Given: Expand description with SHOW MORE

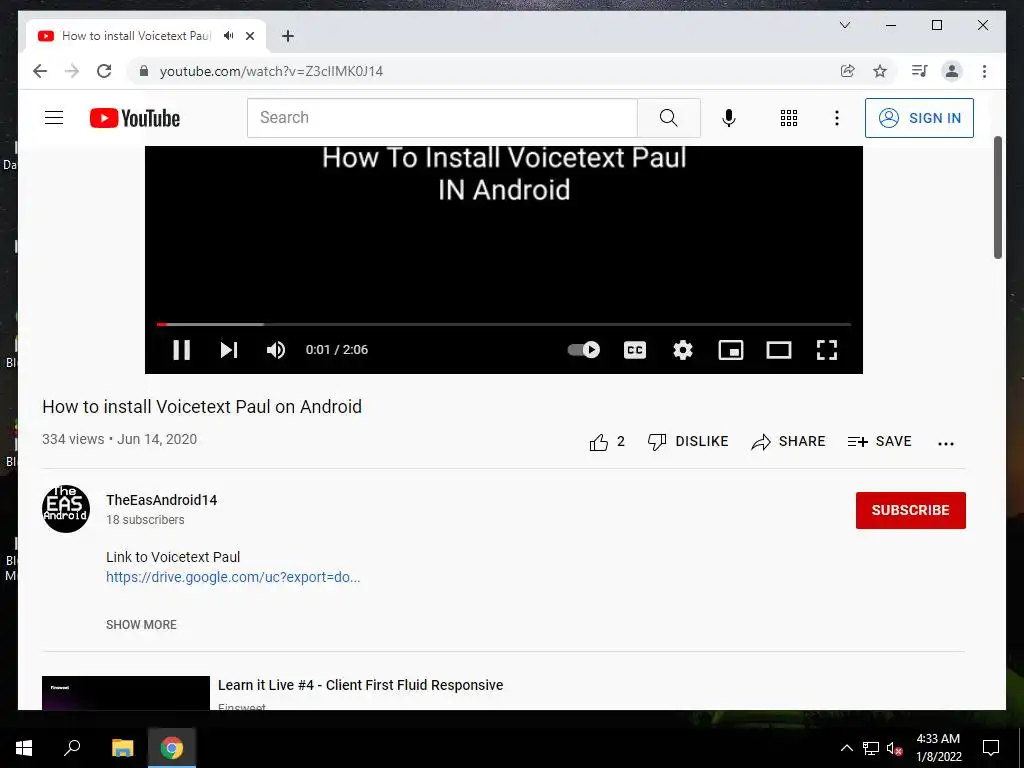Looking at the screenshot, I should [x=141, y=624].
